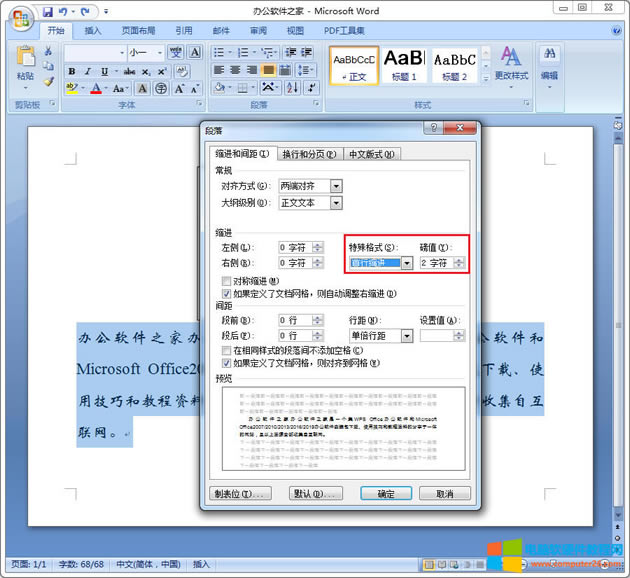Click the 确定 button
This screenshot has height=578, width=630.
[x=385, y=494]
